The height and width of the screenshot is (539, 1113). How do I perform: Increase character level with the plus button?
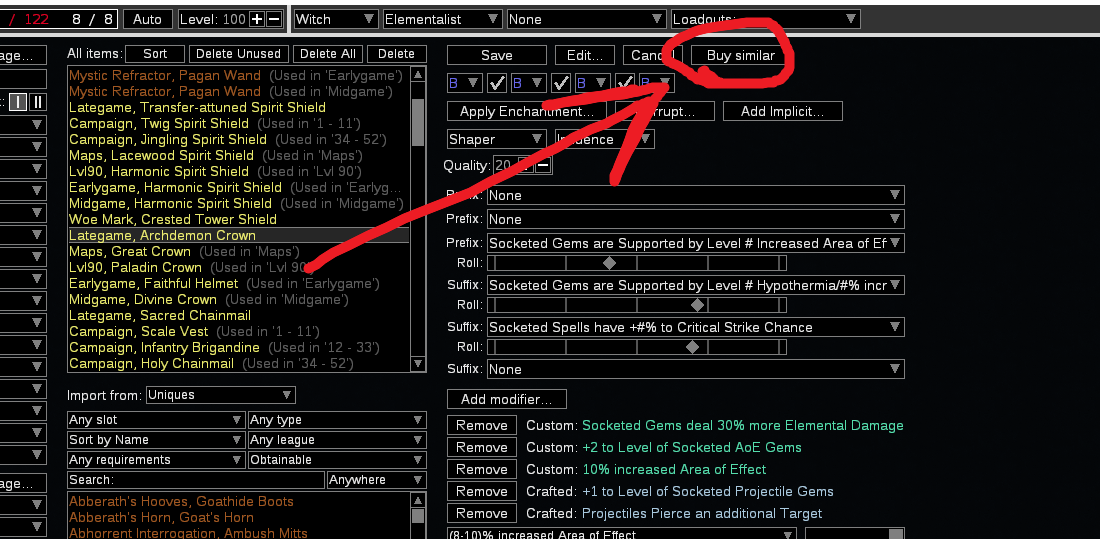[x=257, y=19]
